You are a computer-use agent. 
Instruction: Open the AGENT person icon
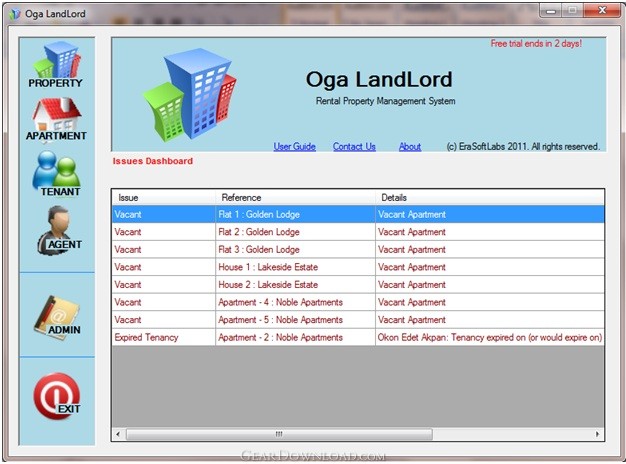point(59,230)
